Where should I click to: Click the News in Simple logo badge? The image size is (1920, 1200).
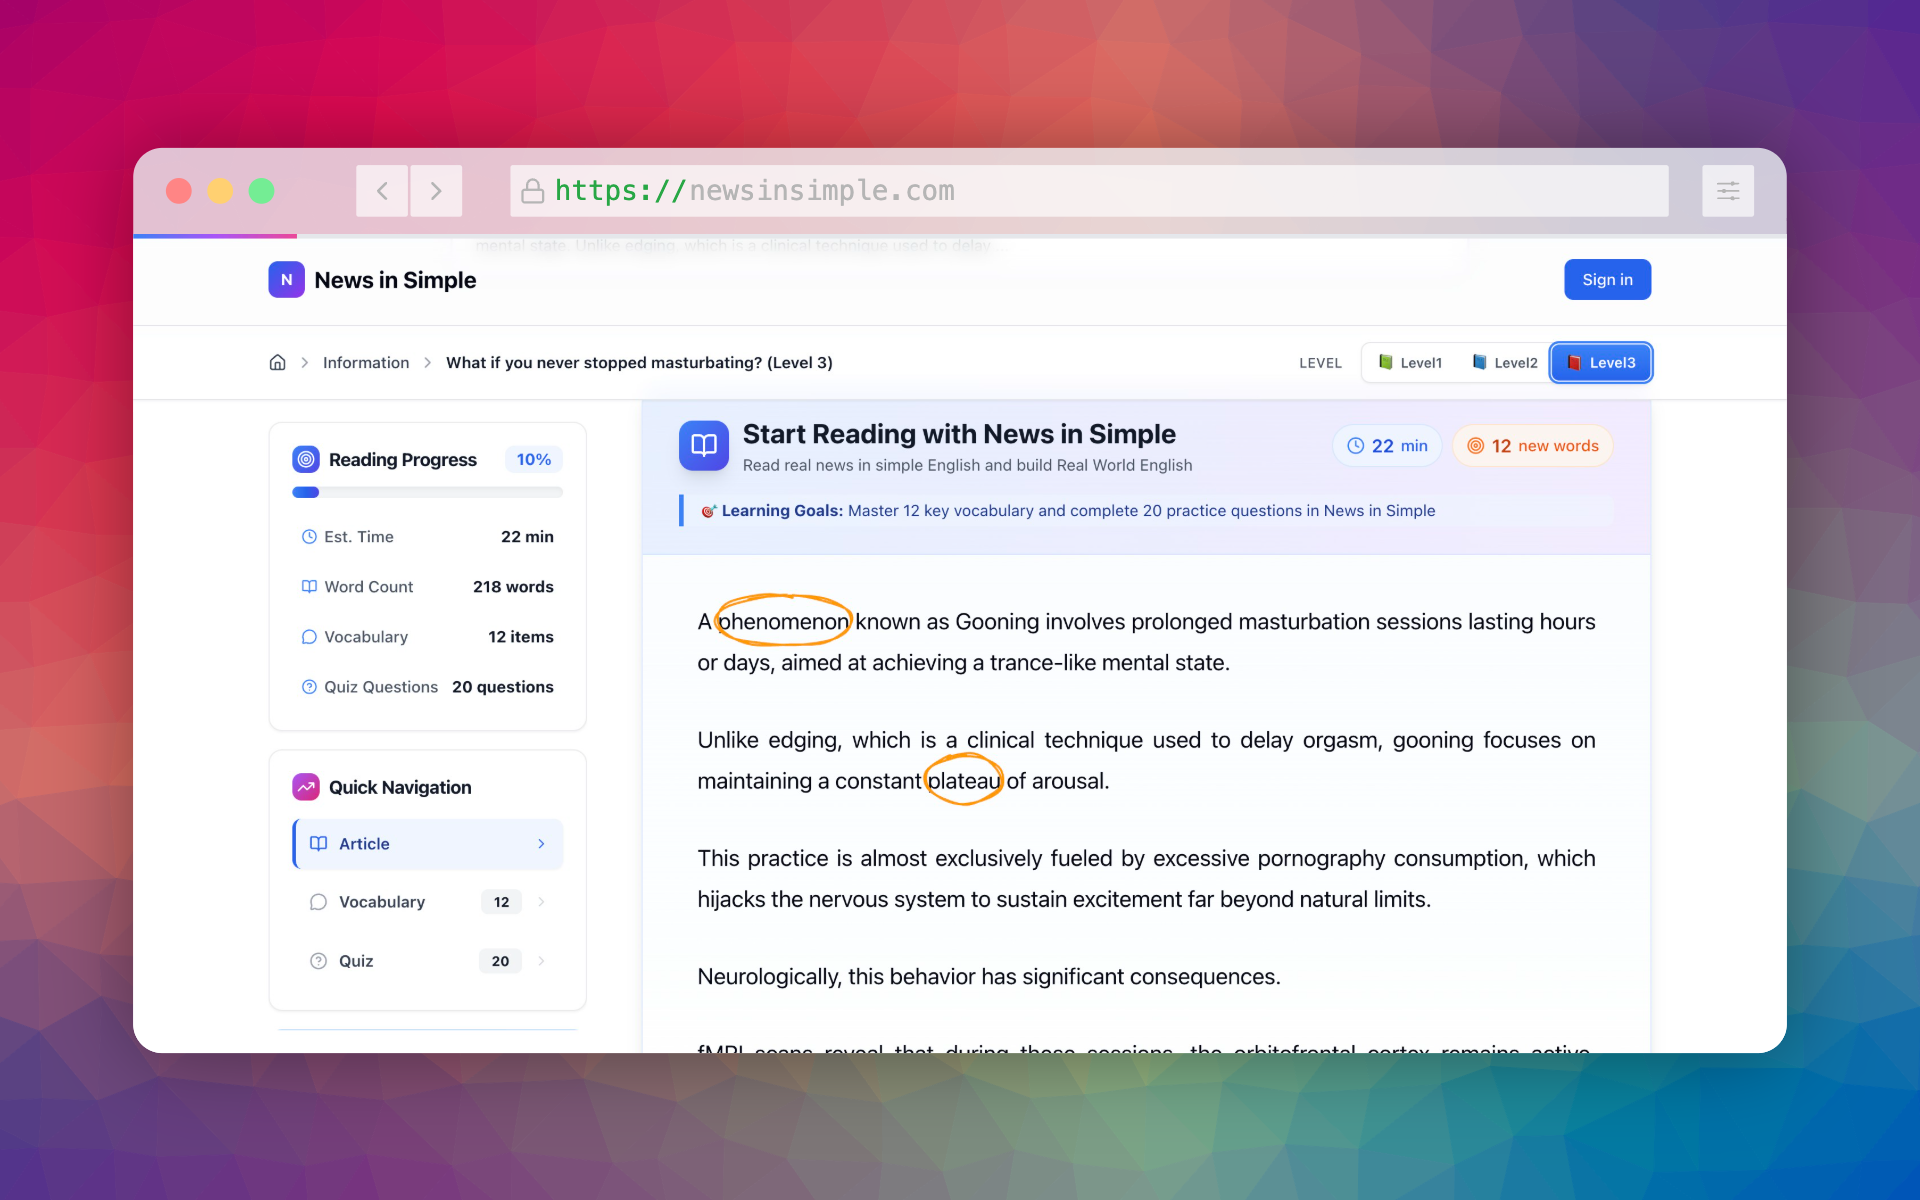click(286, 280)
